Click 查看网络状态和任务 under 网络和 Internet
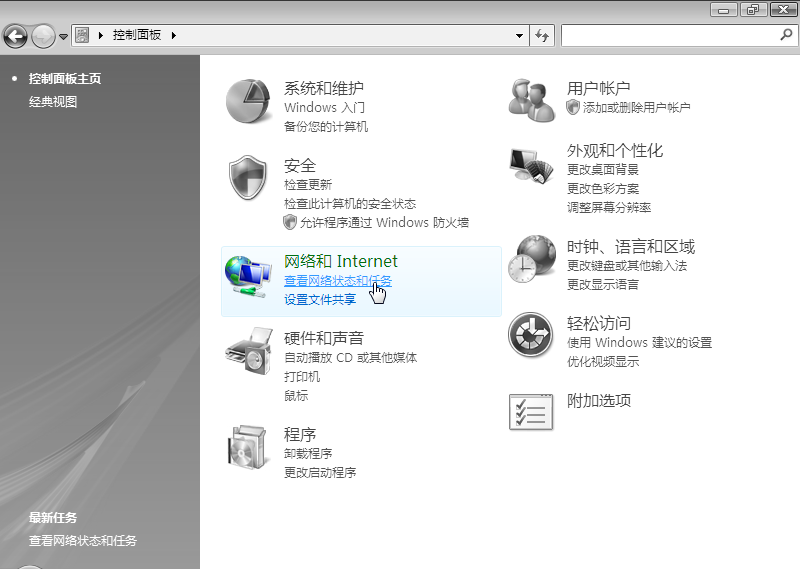800x569 pixels. (338, 281)
